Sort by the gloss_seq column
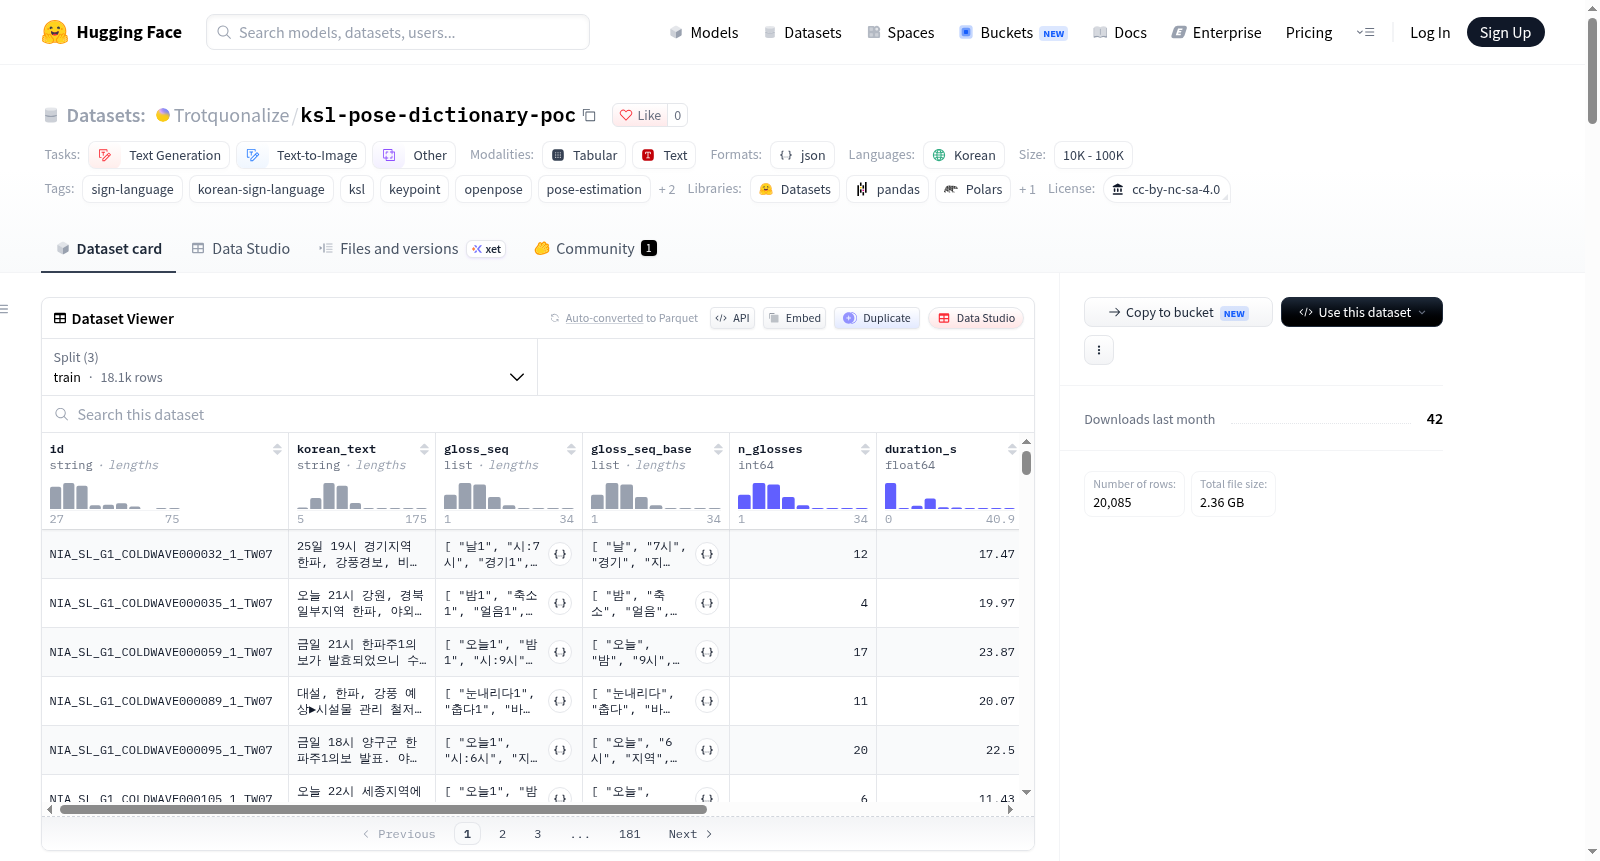This screenshot has height=861, width=1600. click(x=571, y=450)
